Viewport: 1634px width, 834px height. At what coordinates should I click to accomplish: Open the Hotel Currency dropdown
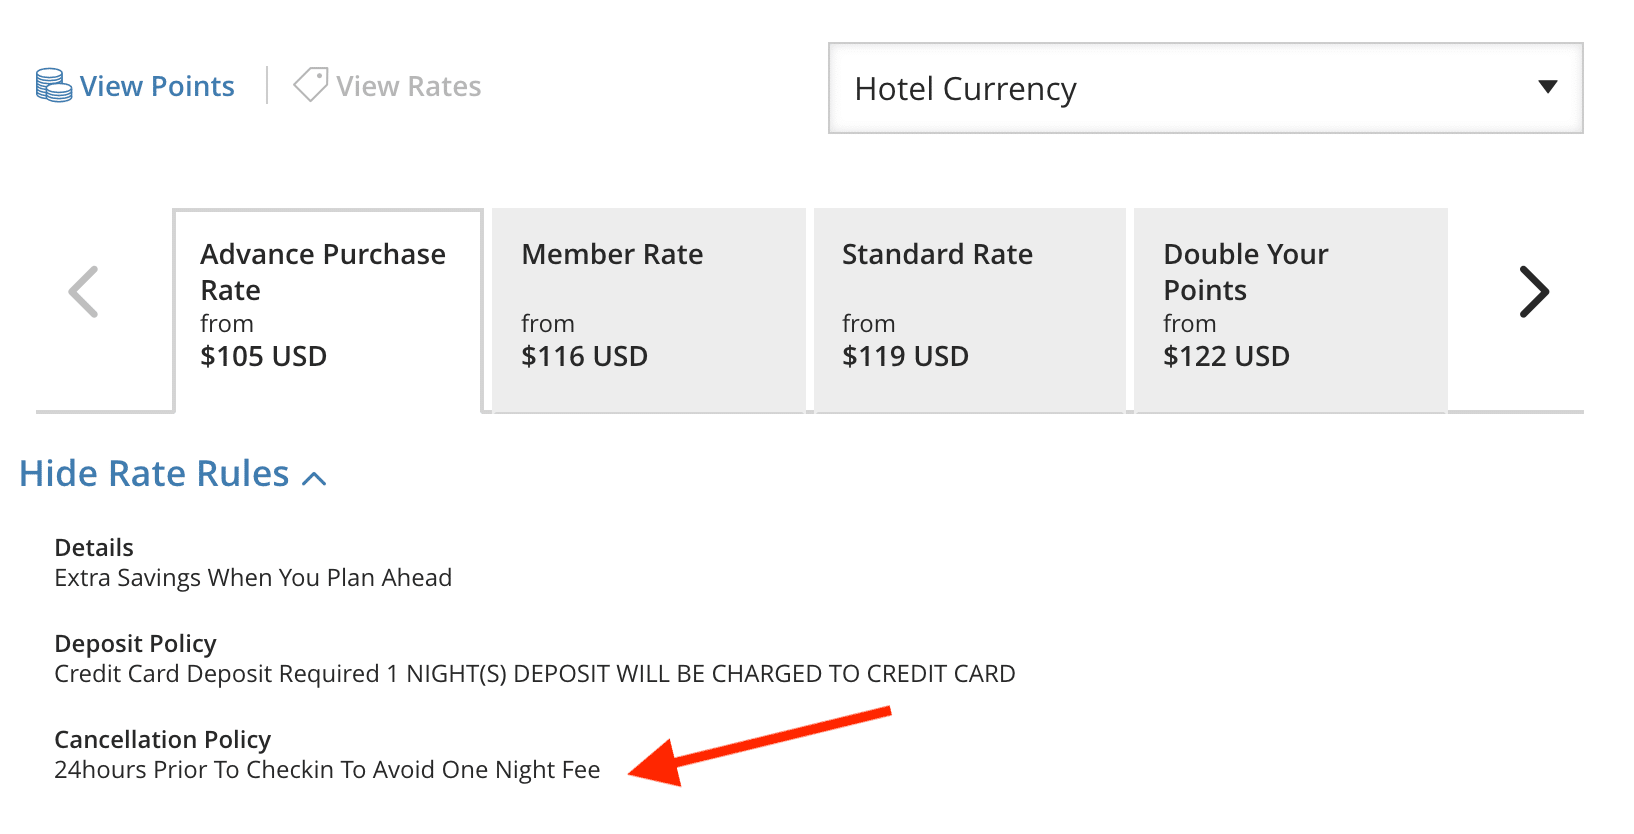point(1205,88)
